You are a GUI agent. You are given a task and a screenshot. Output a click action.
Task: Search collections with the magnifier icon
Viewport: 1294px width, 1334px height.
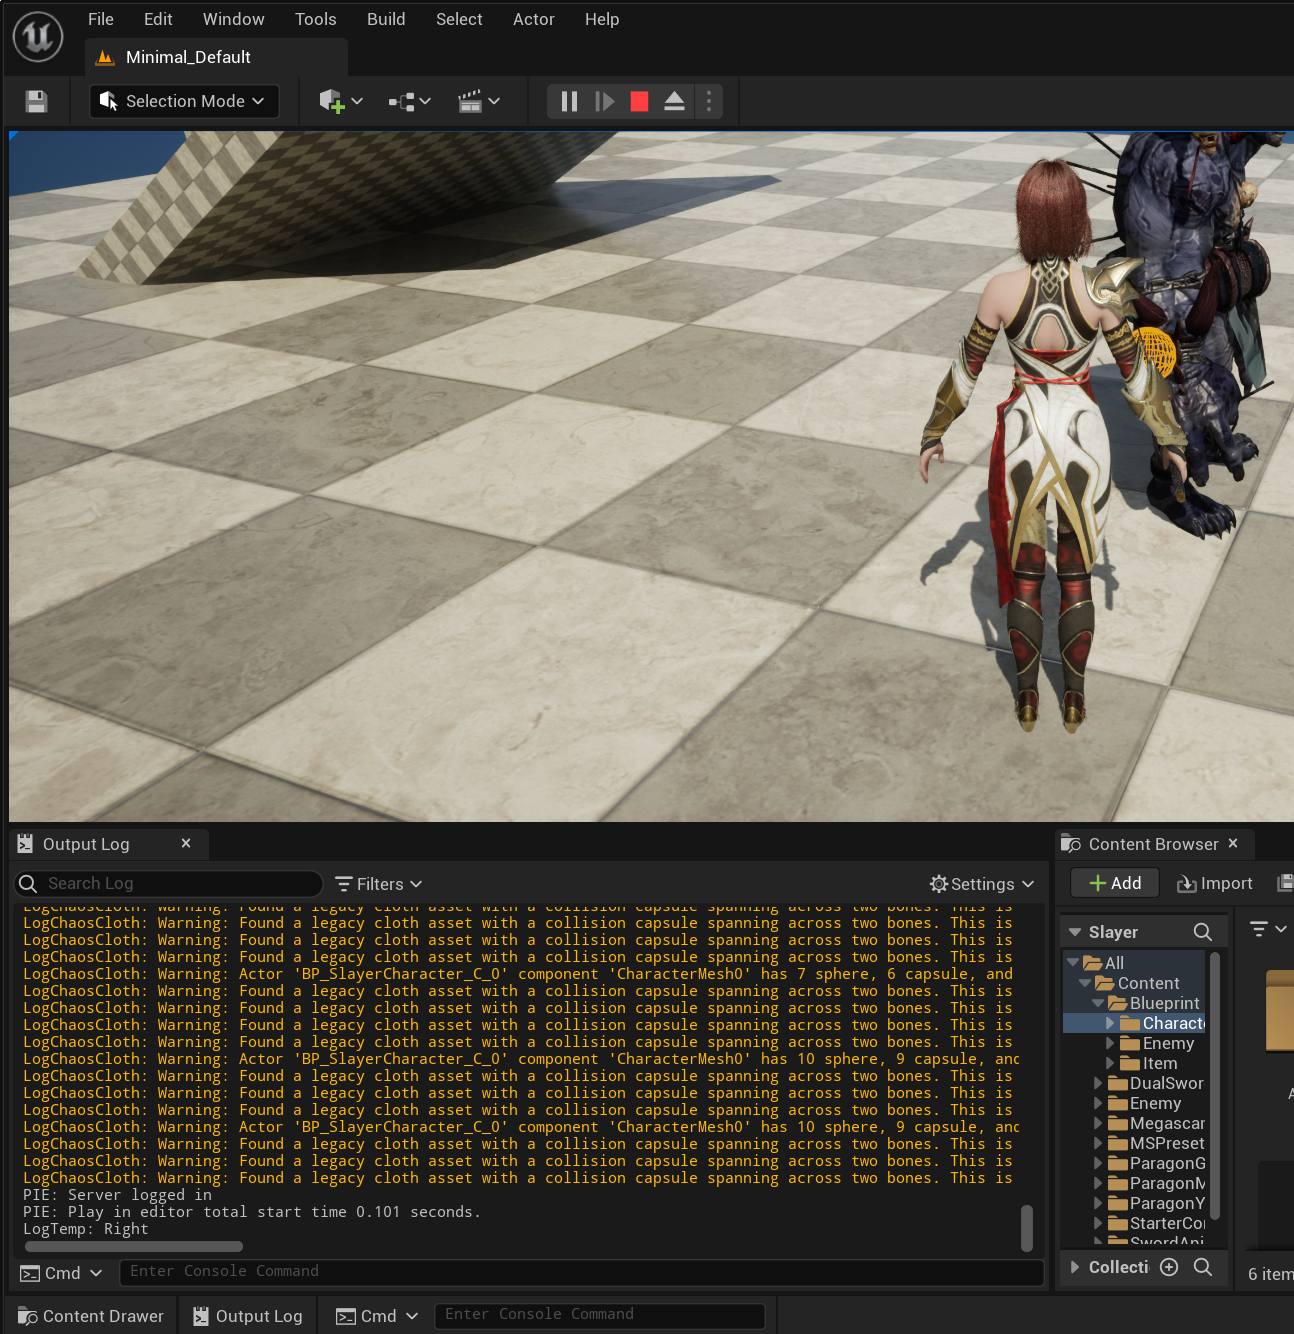tap(1203, 1267)
